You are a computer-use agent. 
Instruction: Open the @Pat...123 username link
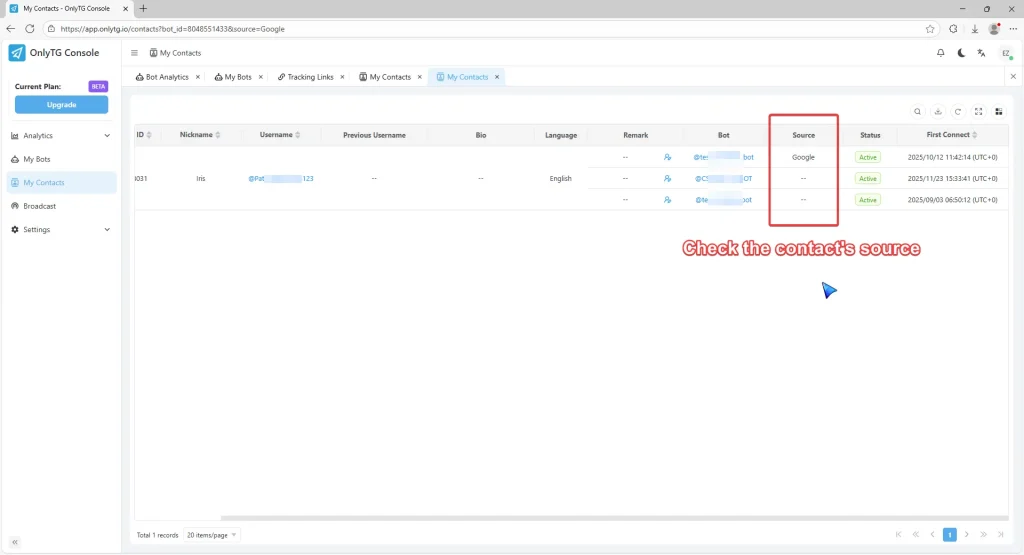281,178
